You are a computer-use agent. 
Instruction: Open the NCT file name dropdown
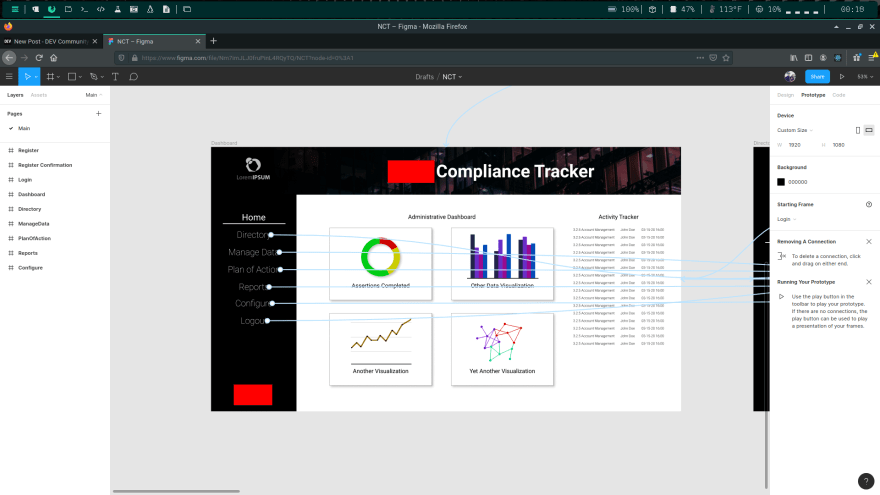click(452, 77)
